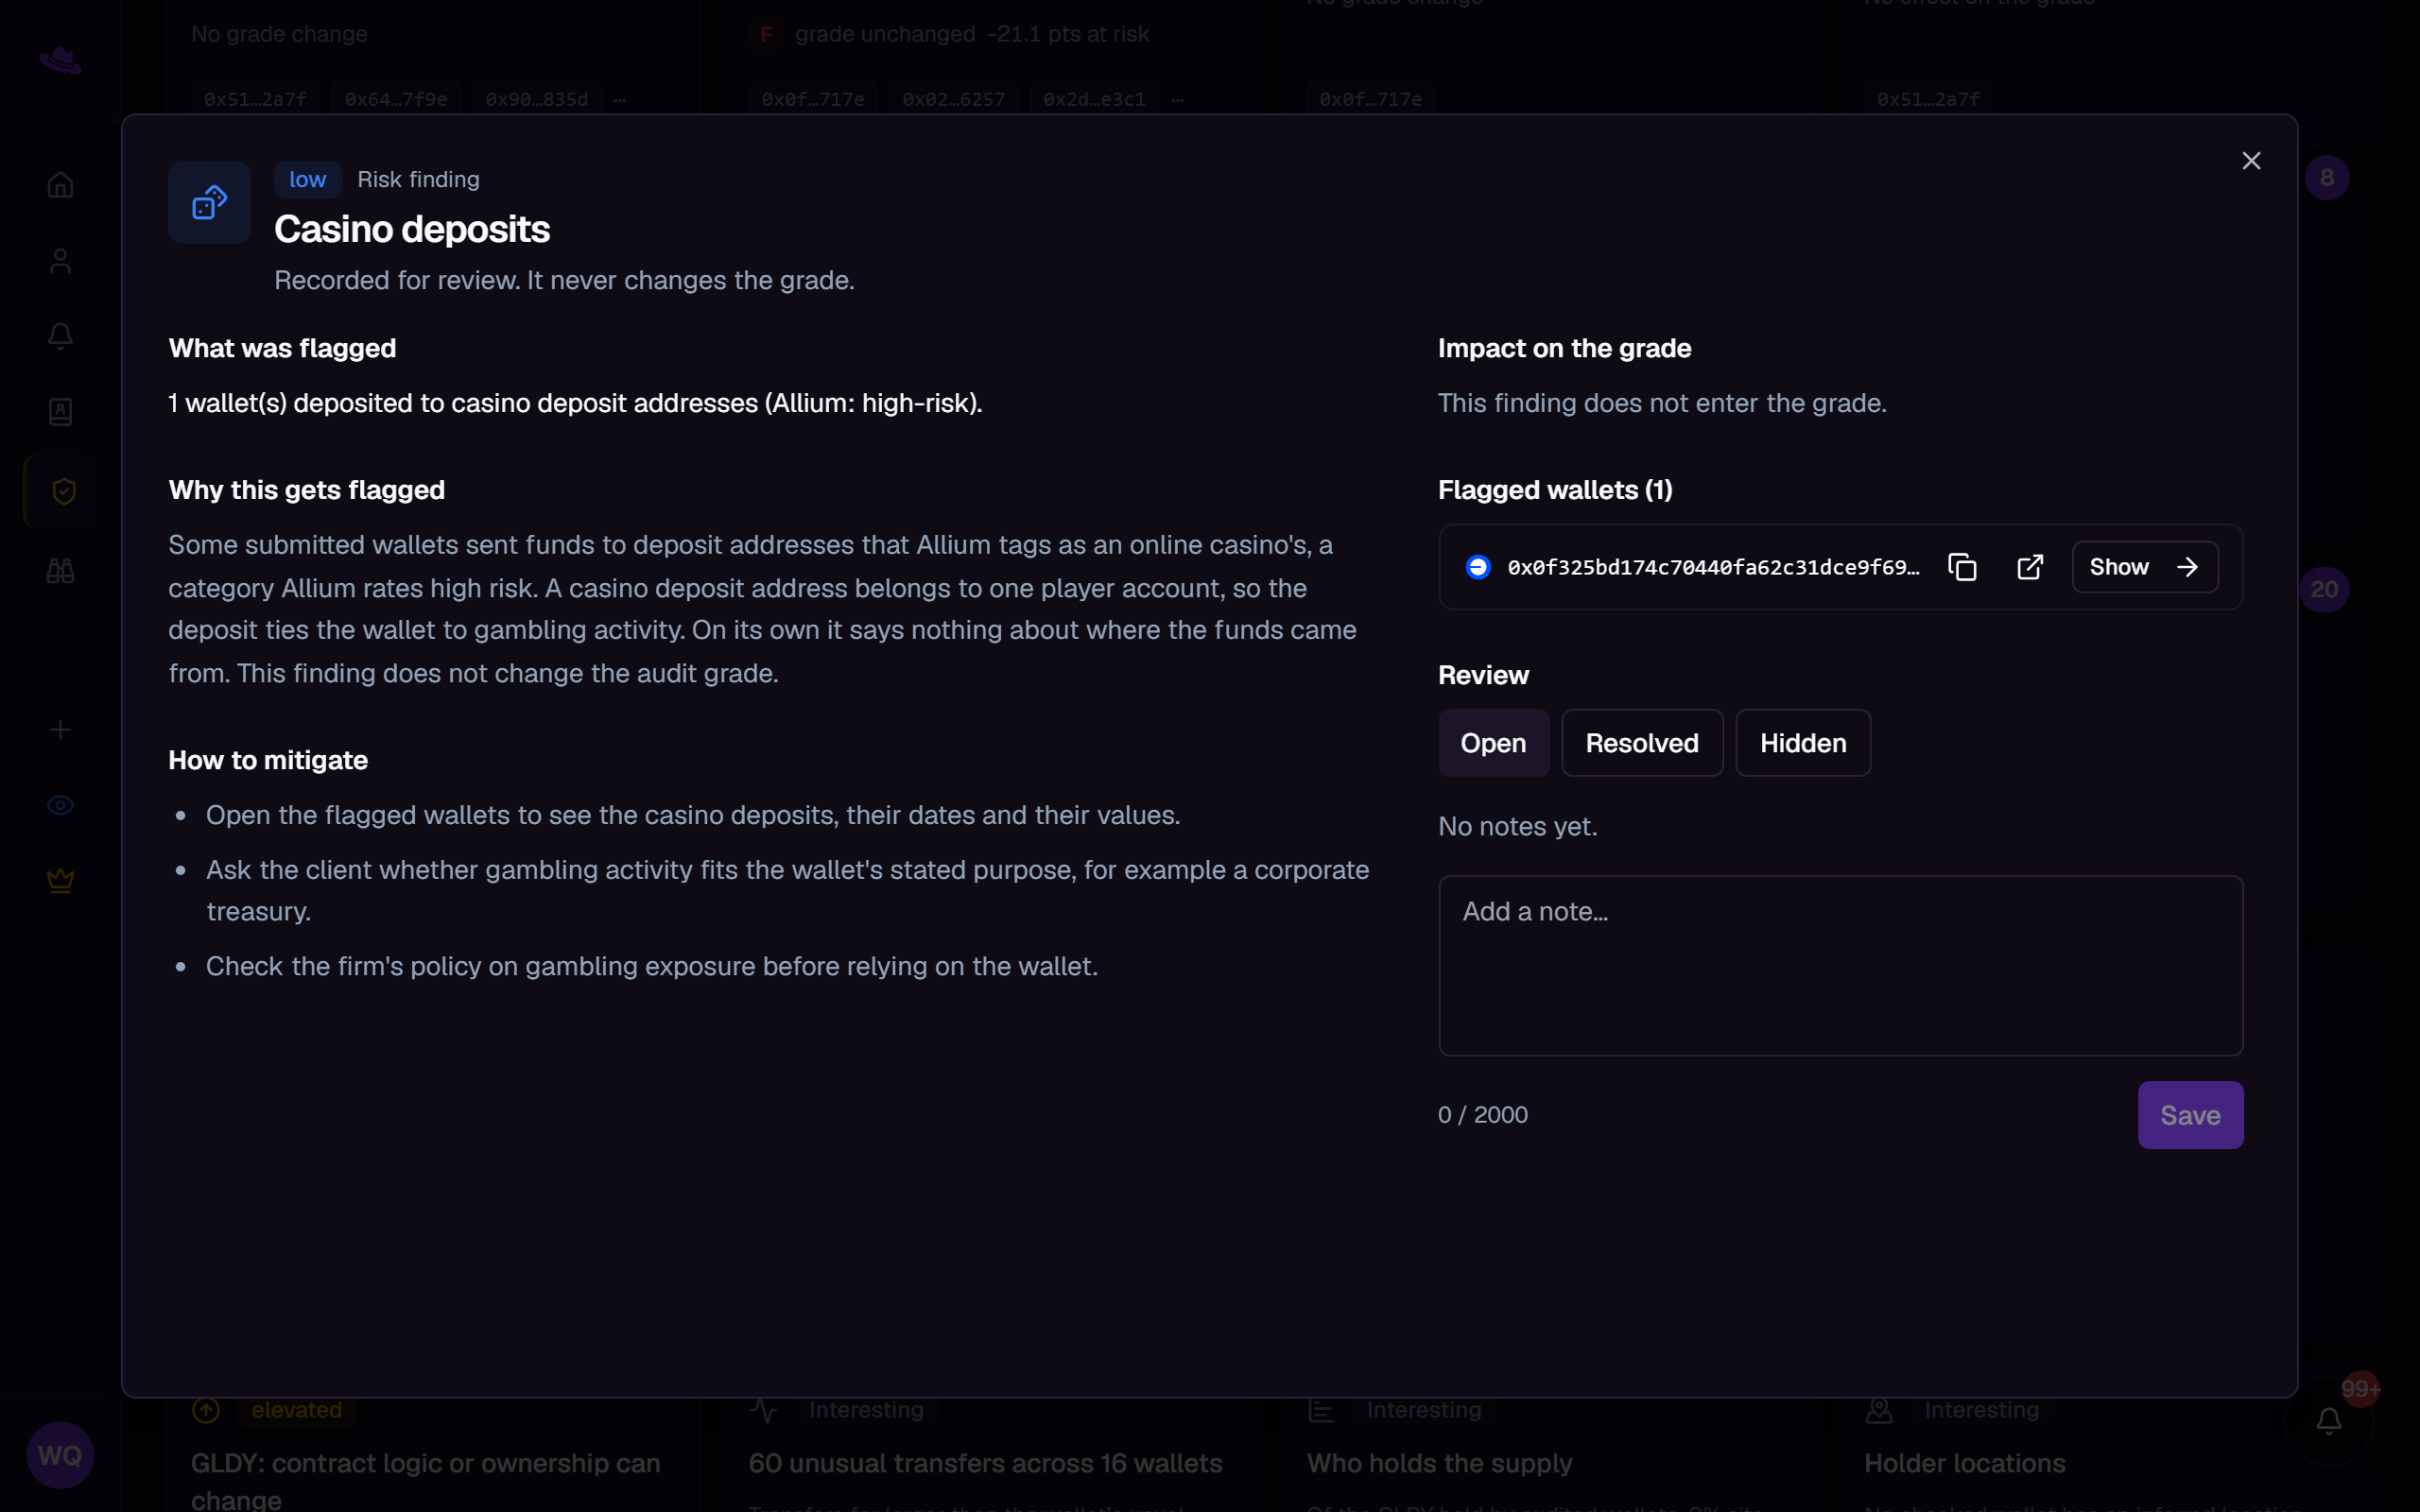Click the Show wallet button

2145,567
